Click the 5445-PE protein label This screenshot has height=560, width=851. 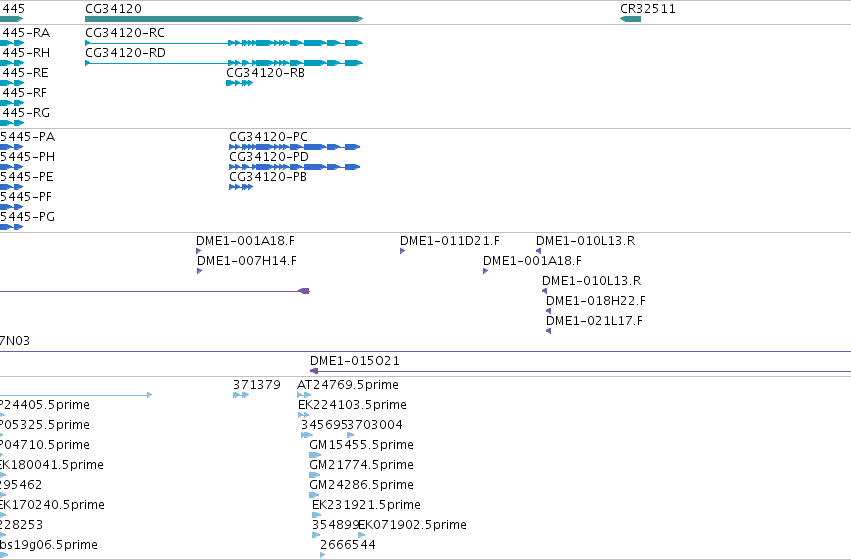(x=27, y=176)
